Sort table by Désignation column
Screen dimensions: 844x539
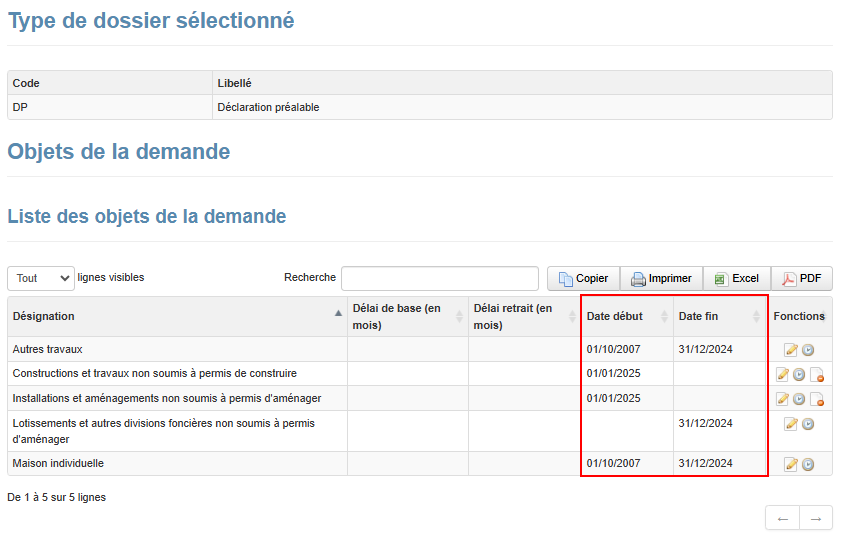coord(176,316)
